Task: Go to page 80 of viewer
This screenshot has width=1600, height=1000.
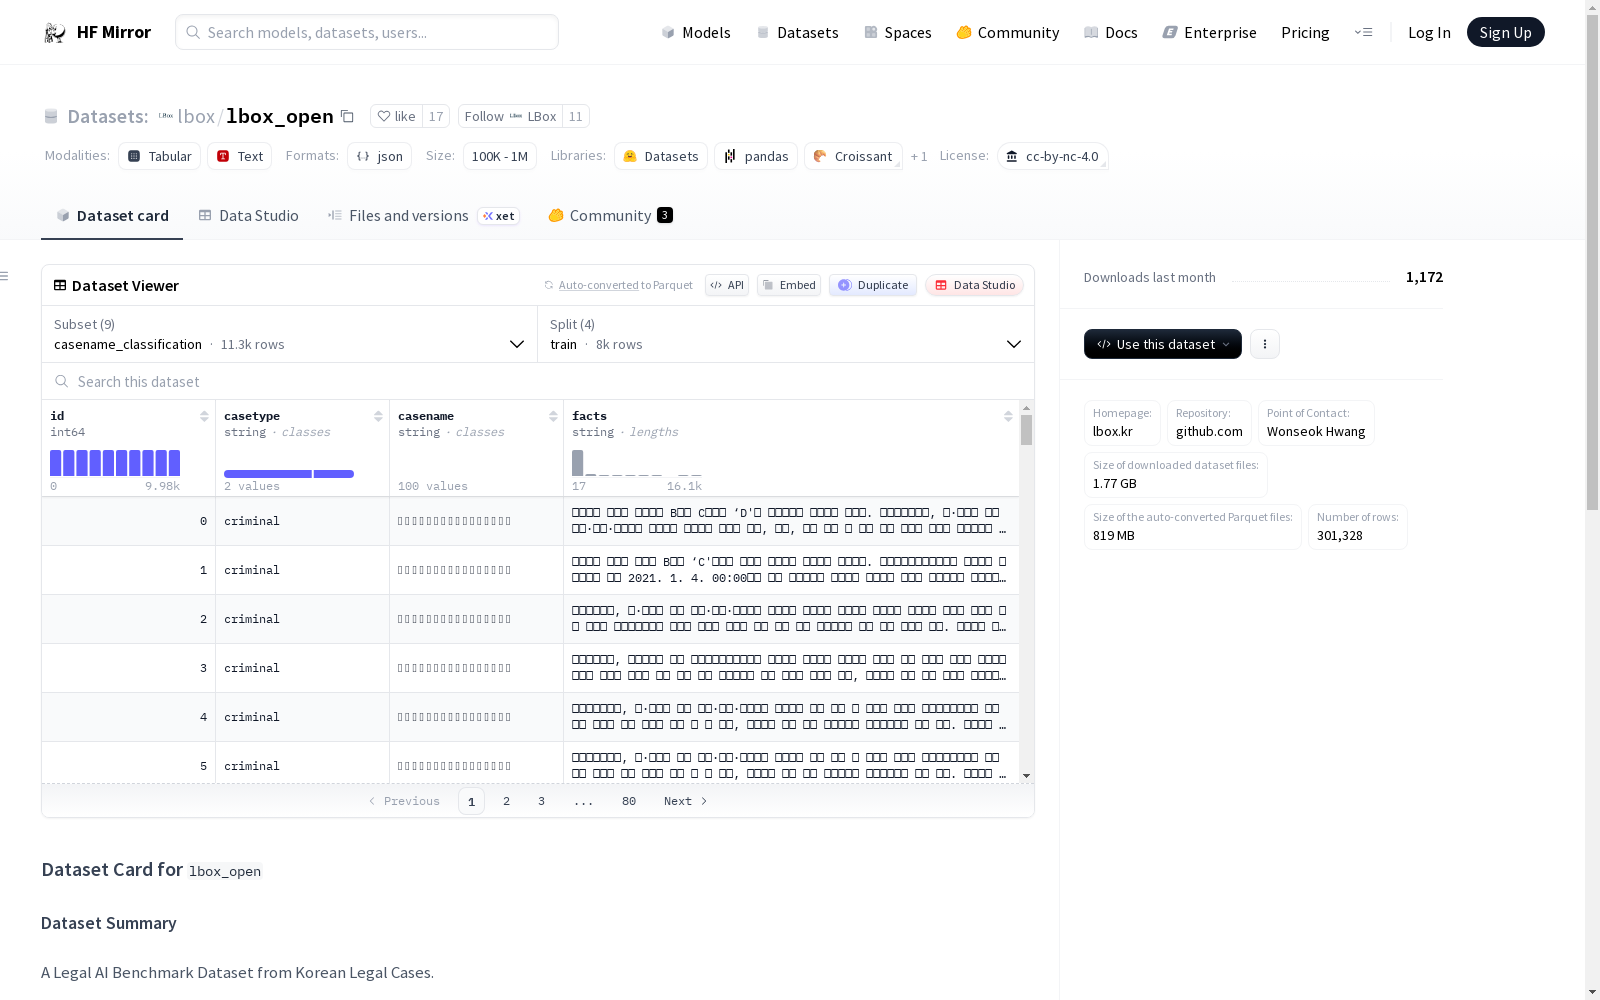Action: pyautogui.click(x=629, y=801)
